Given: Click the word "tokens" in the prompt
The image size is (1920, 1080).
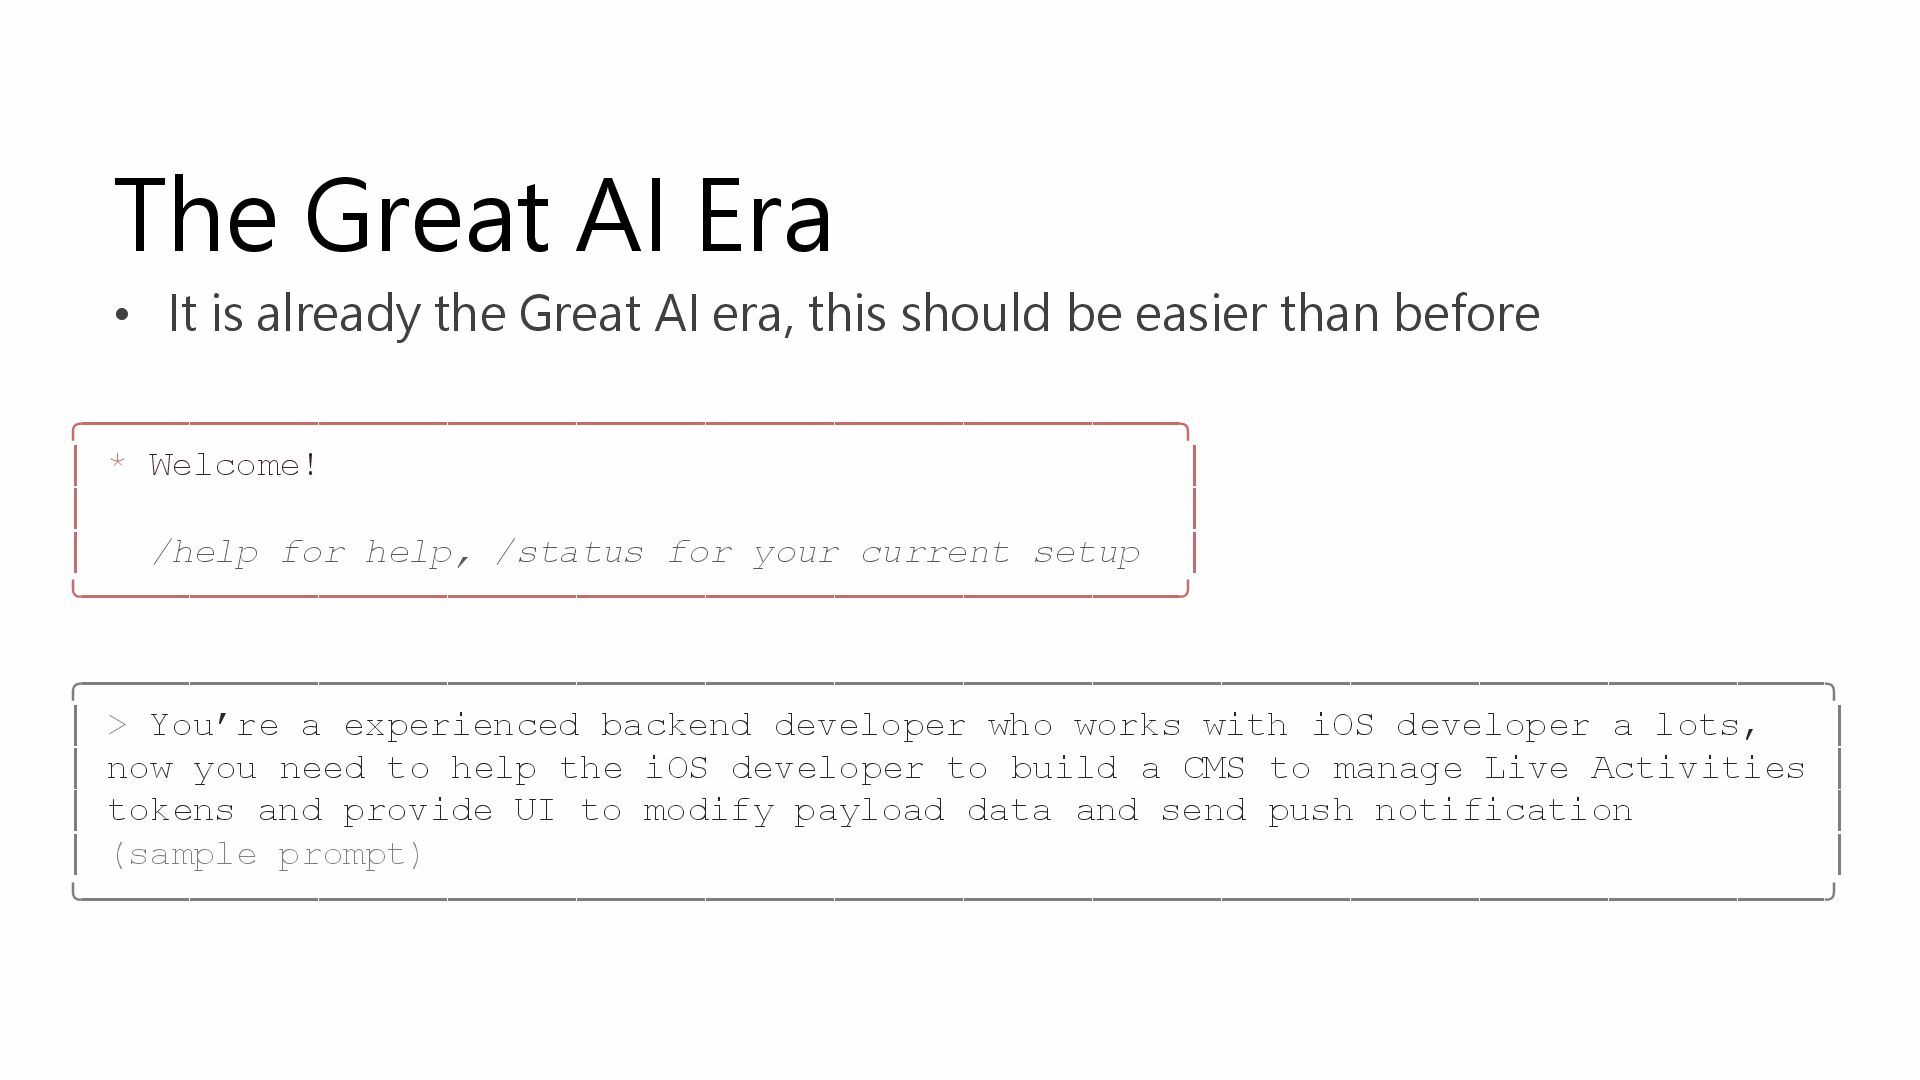Looking at the screenshot, I should coord(171,811).
